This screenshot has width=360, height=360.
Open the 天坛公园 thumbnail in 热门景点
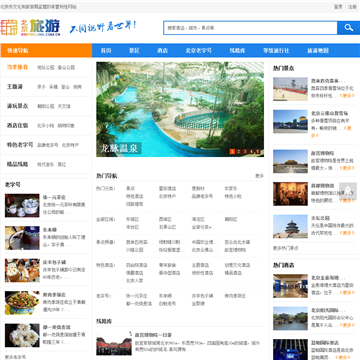pos(290,226)
